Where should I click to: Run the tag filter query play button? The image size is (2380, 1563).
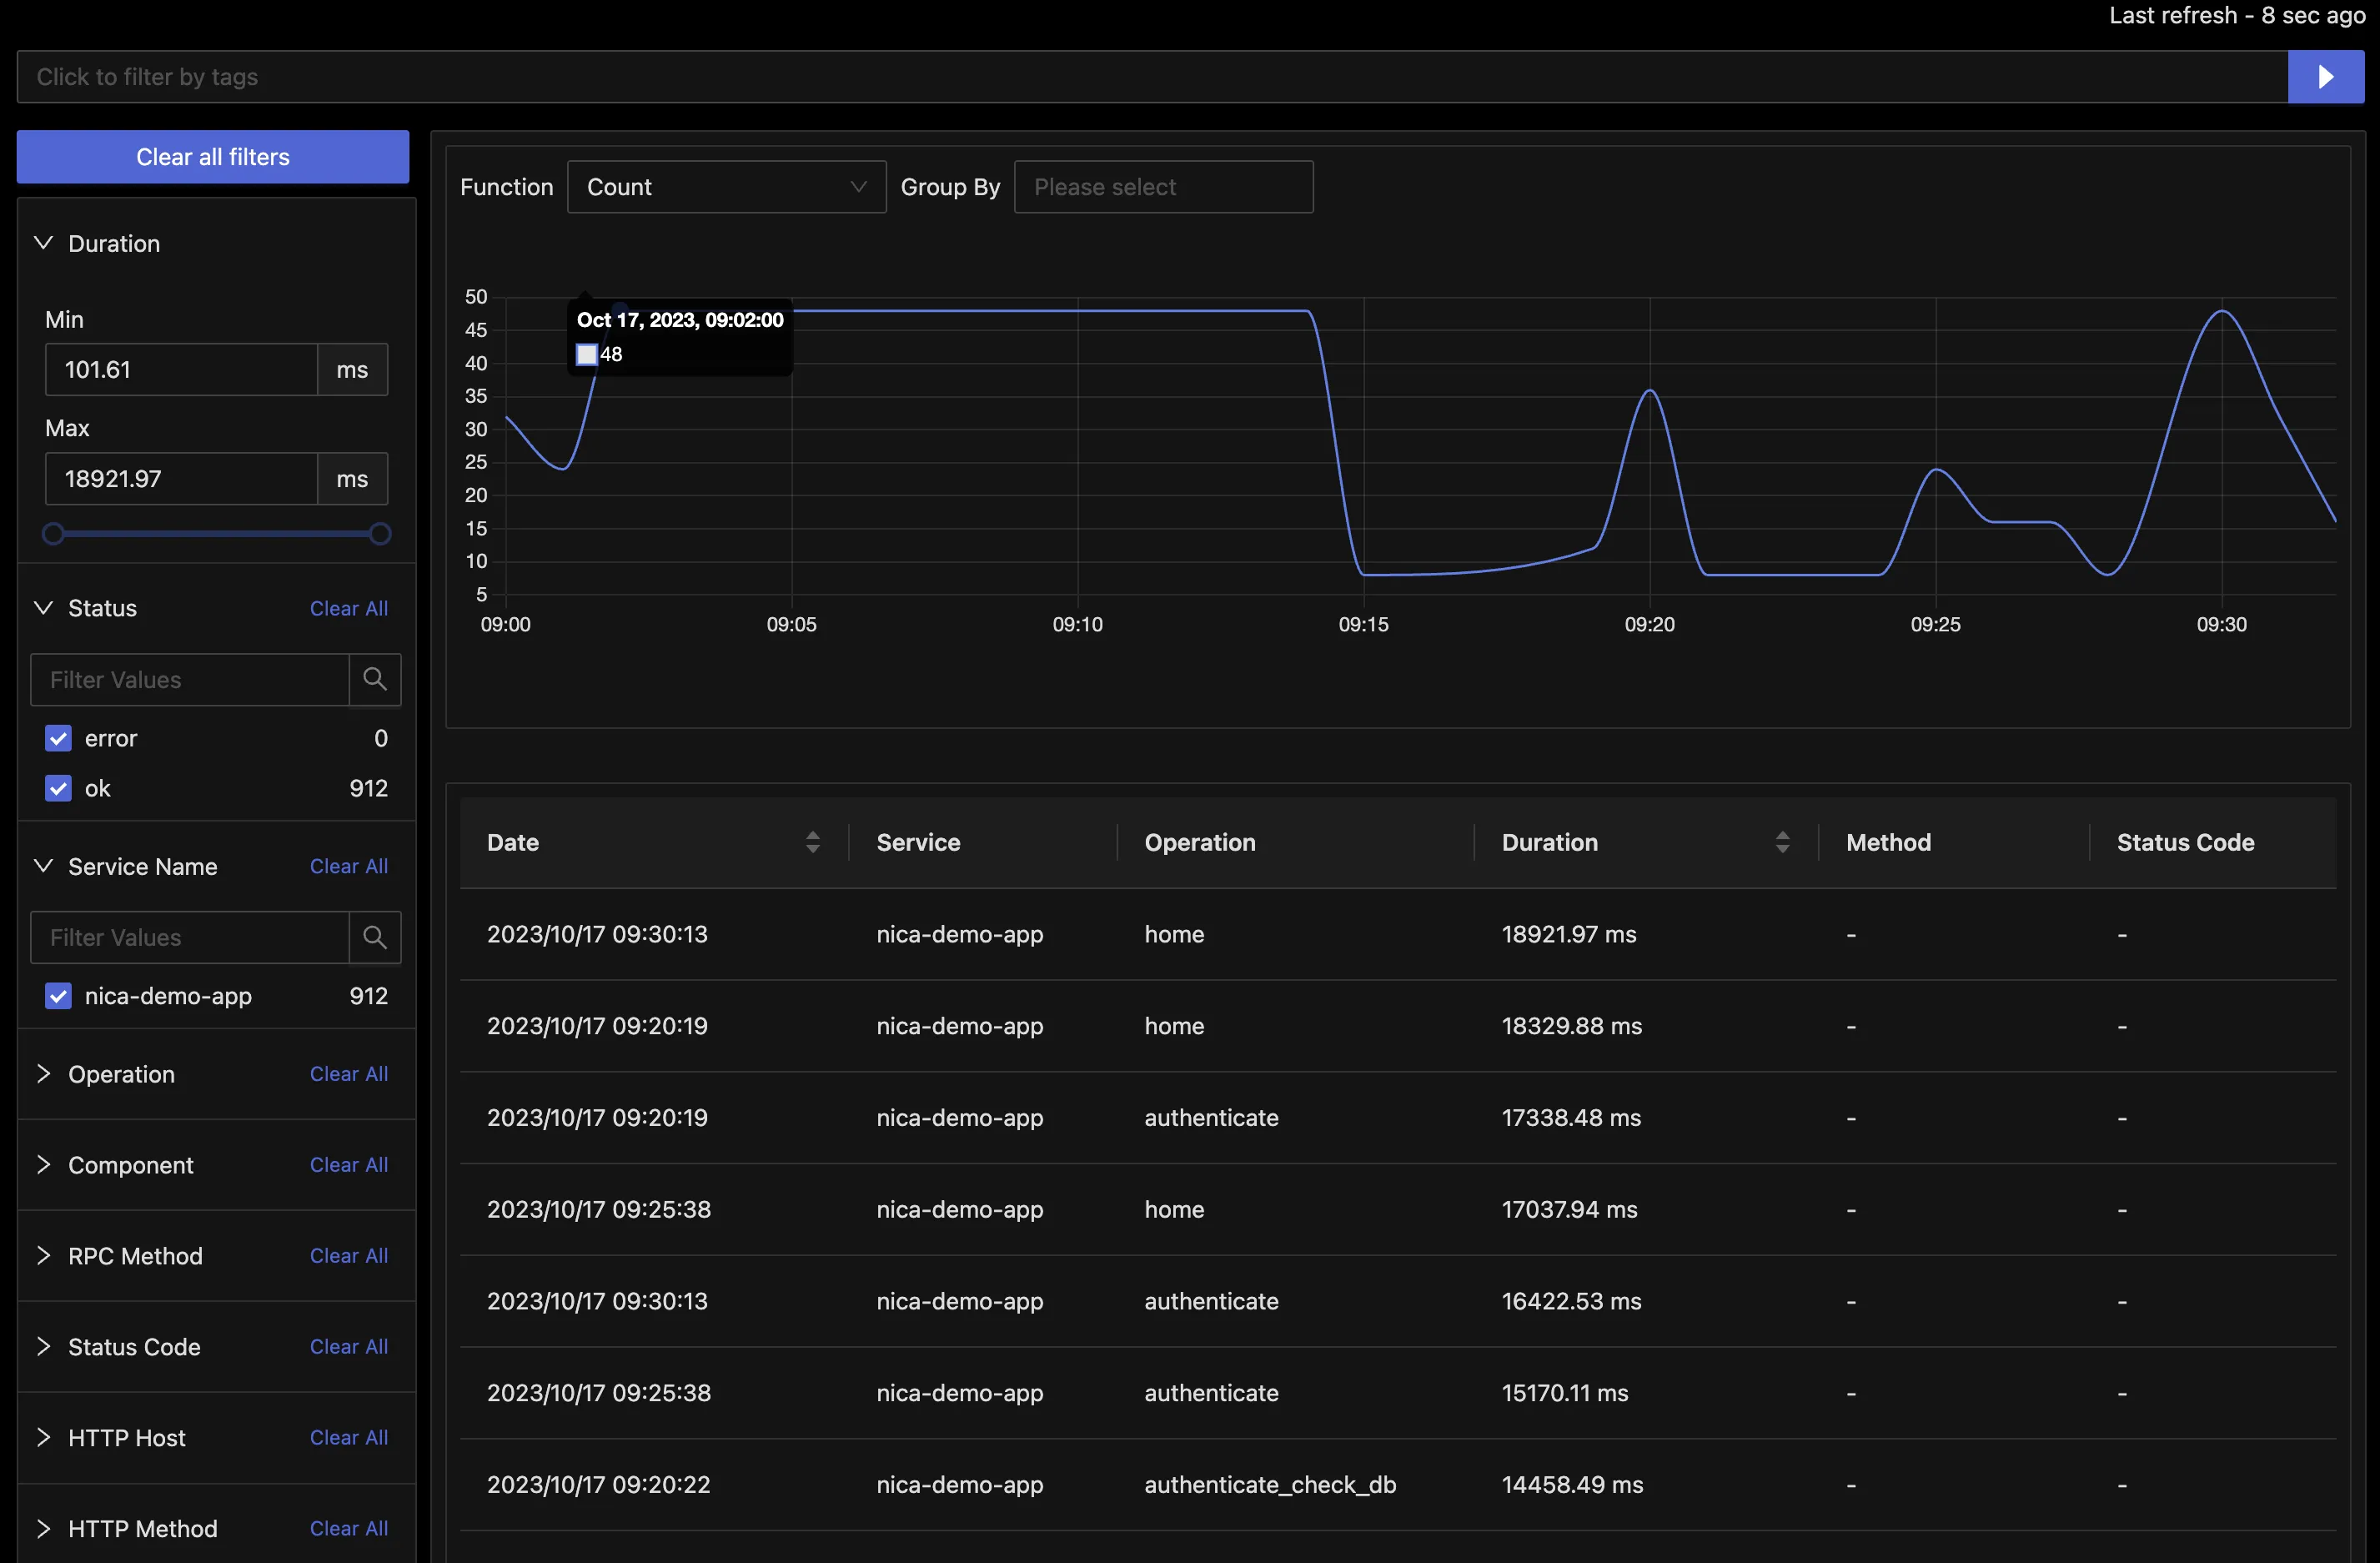2325,77
